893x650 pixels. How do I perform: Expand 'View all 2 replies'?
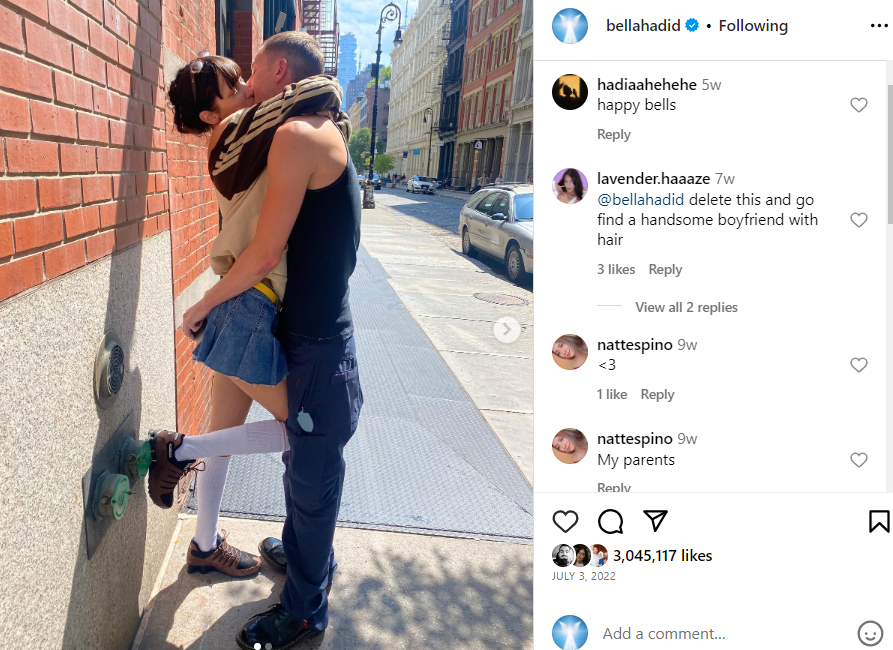(x=686, y=307)
